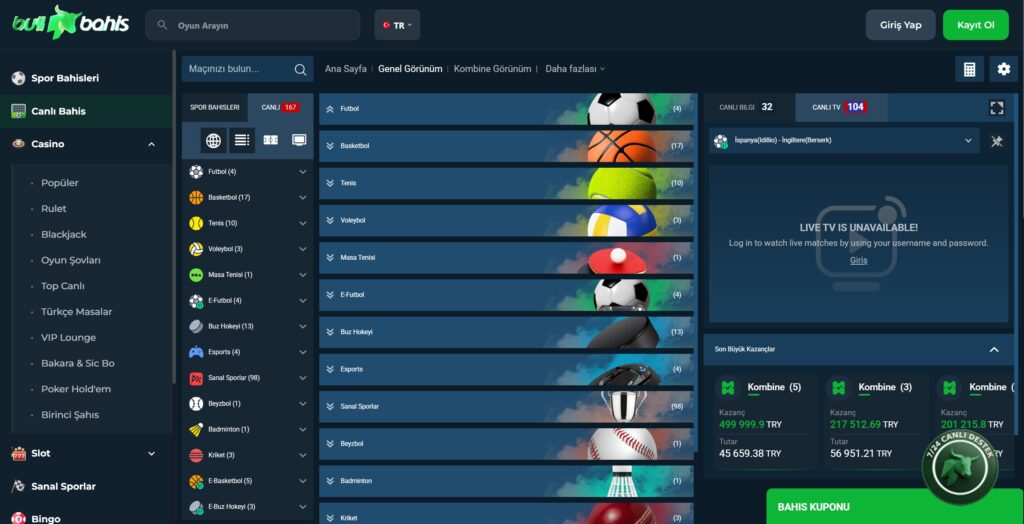1024x524 pixels.
Task: Pin the live TV panel
Action: 997,141
